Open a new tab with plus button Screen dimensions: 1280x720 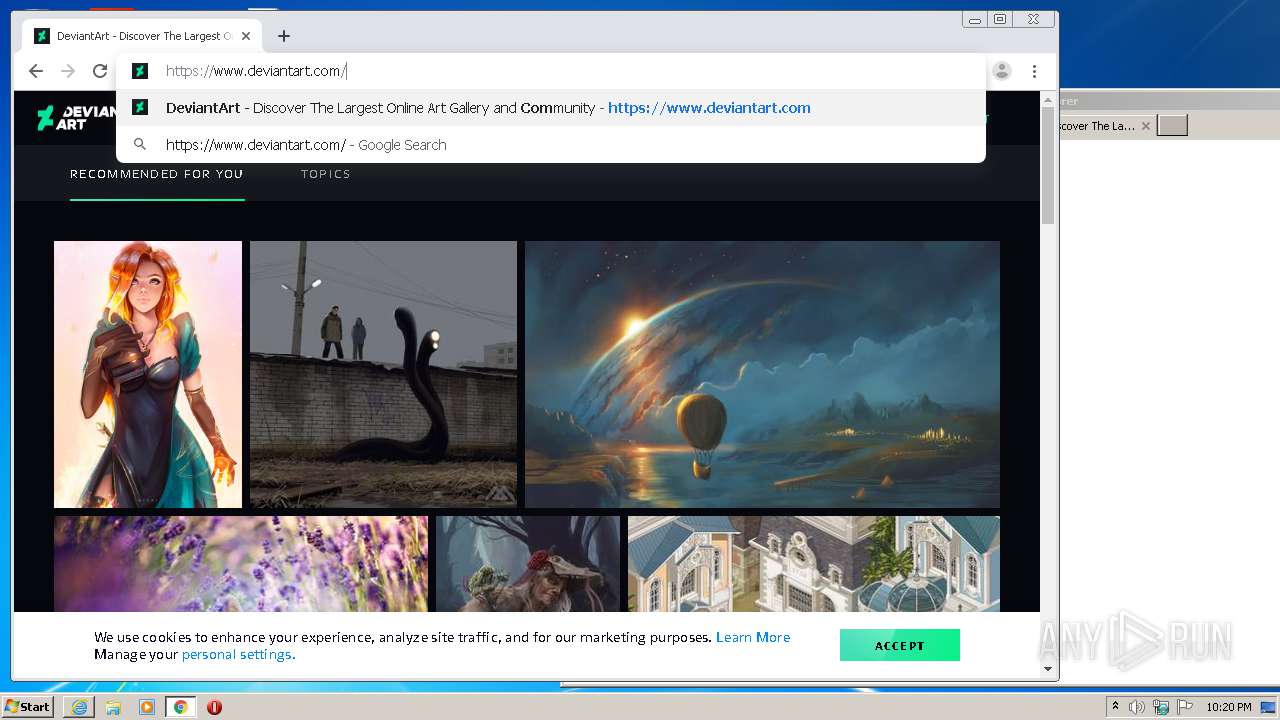point(284,36)
